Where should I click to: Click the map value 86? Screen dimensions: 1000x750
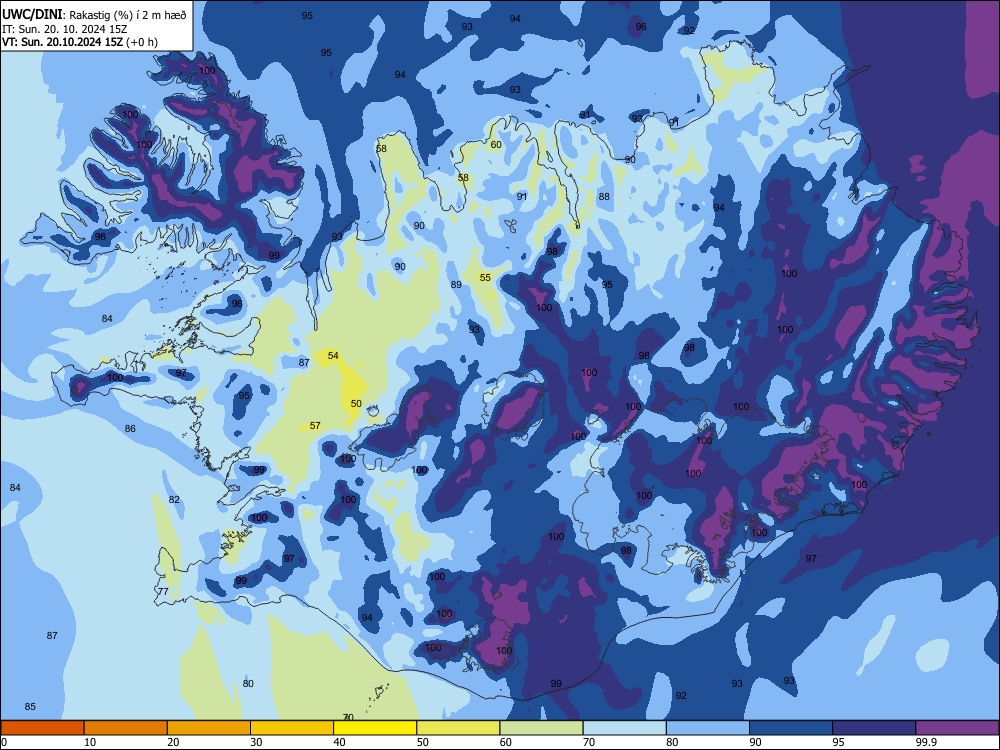[x=130, y=429]
